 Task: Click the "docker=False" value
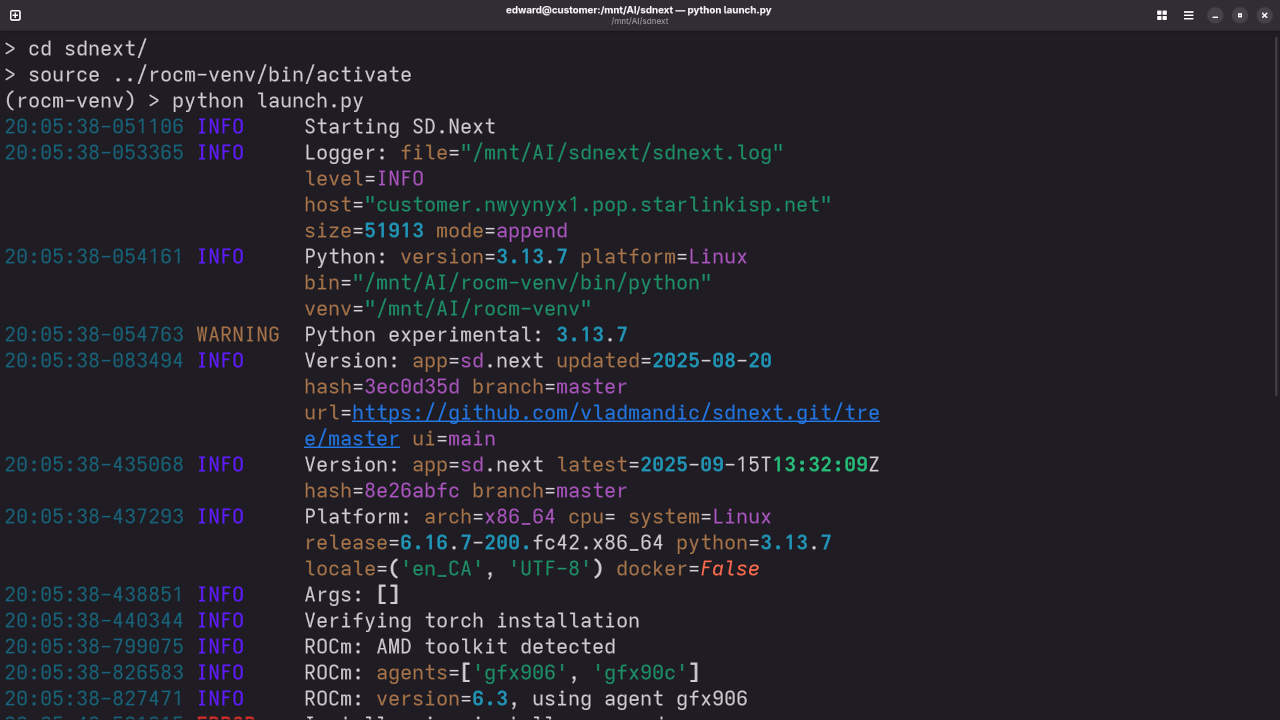[x=688, y=569]
